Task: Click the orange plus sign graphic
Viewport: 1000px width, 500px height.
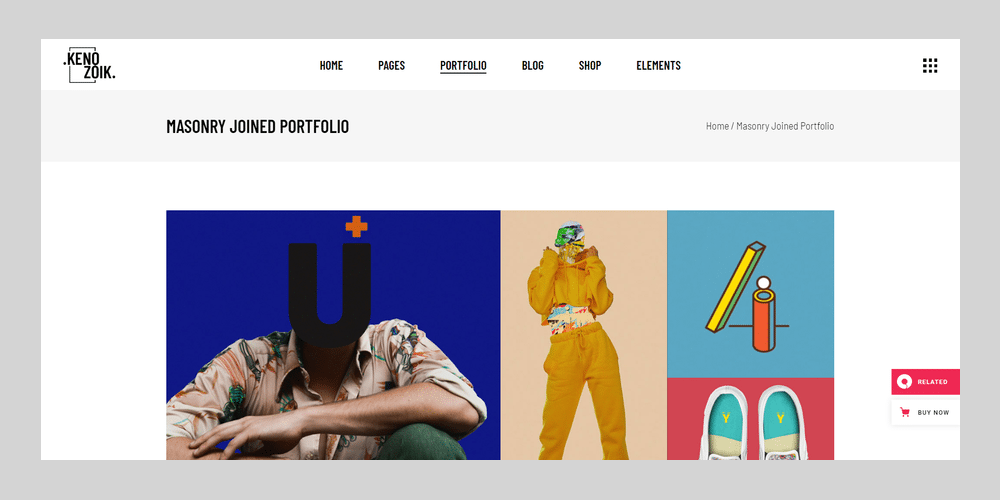Action: point(357,226)
